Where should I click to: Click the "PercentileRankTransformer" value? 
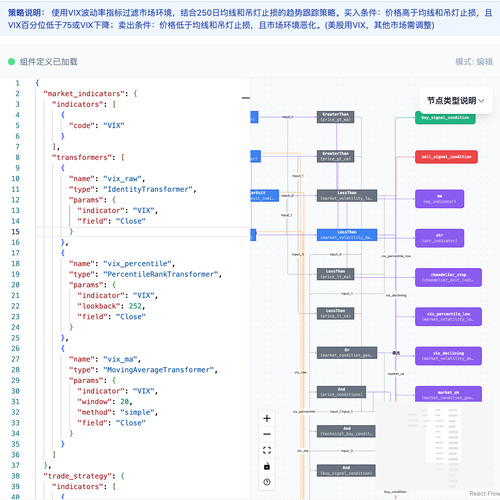tap(161, 274)
